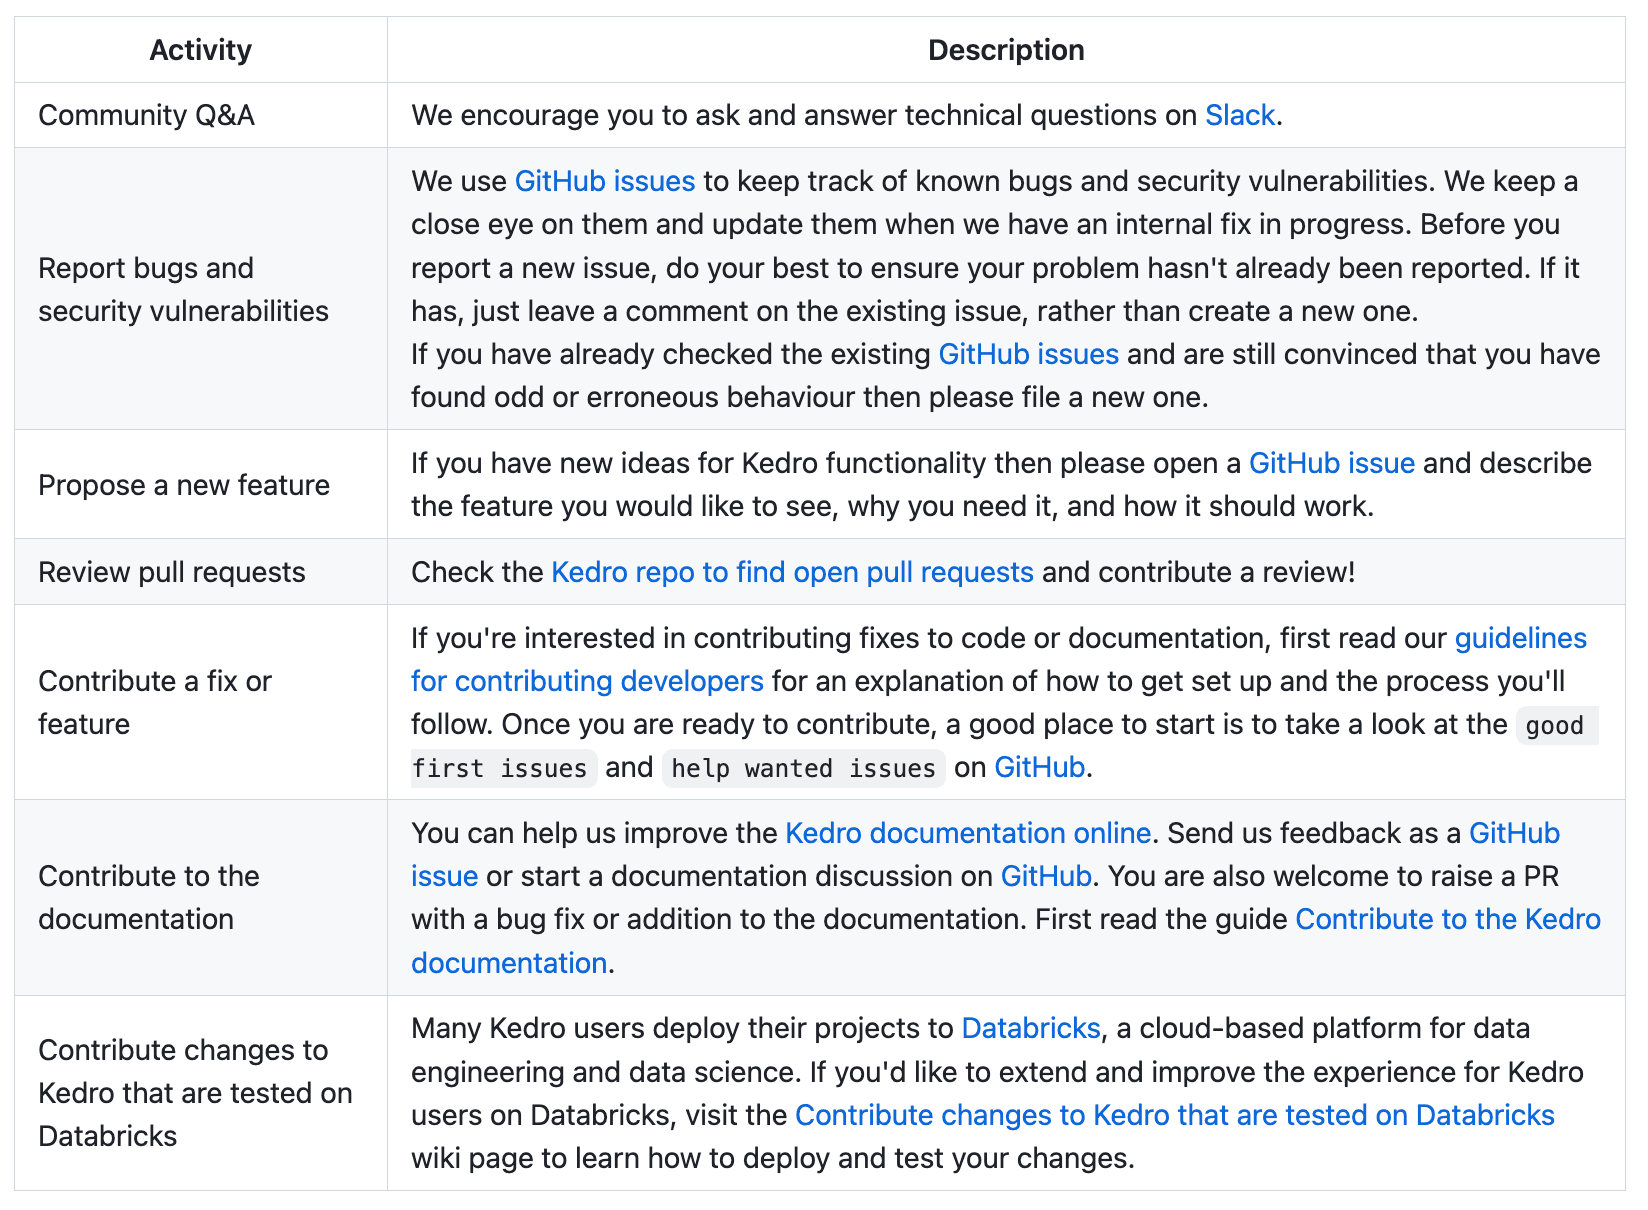Click the GitHub issues link after "We use"
This screenshot has width=1648, height=1210.
coord(604,181)
